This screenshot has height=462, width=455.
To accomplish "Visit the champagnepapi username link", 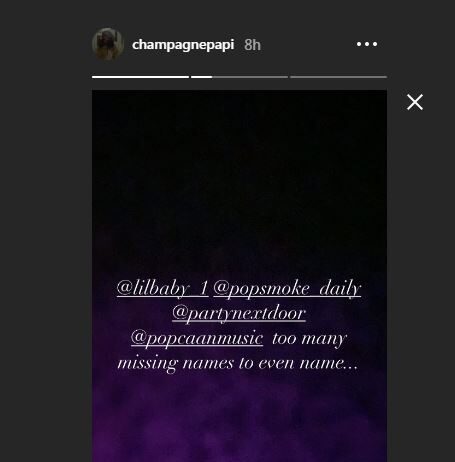I will tap(183, 45).
